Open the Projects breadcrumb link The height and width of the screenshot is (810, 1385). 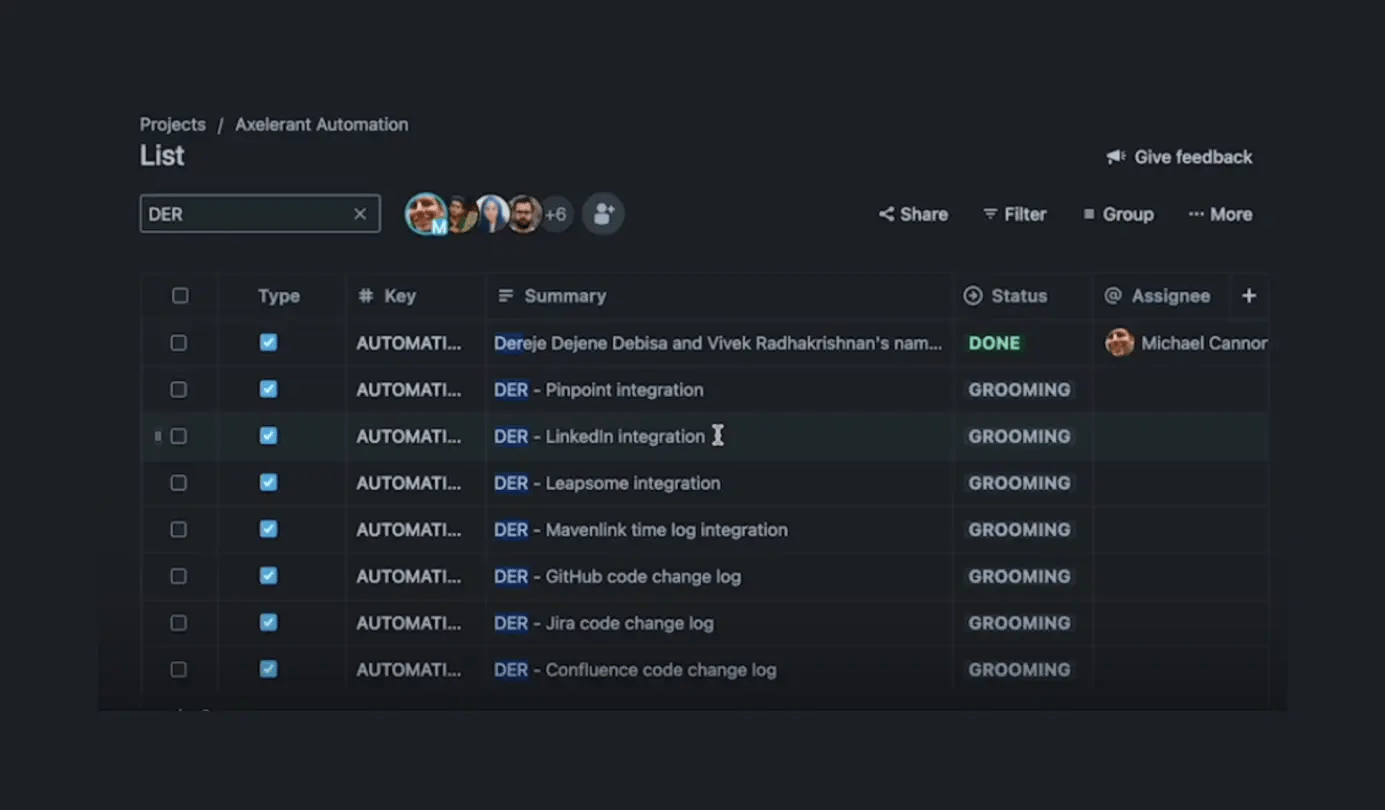[172, 125]
